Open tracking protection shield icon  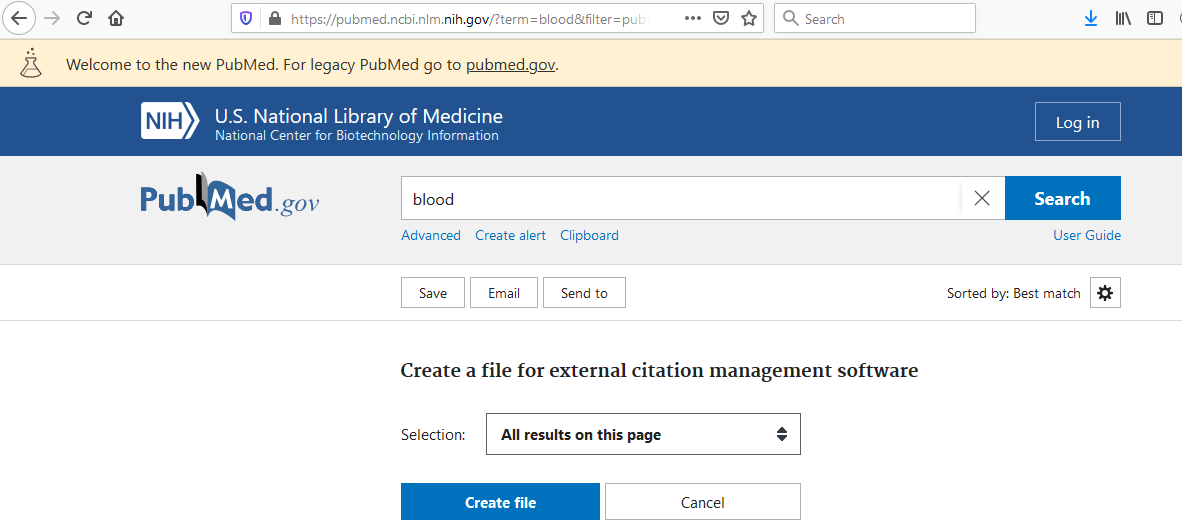pos(246,18)
